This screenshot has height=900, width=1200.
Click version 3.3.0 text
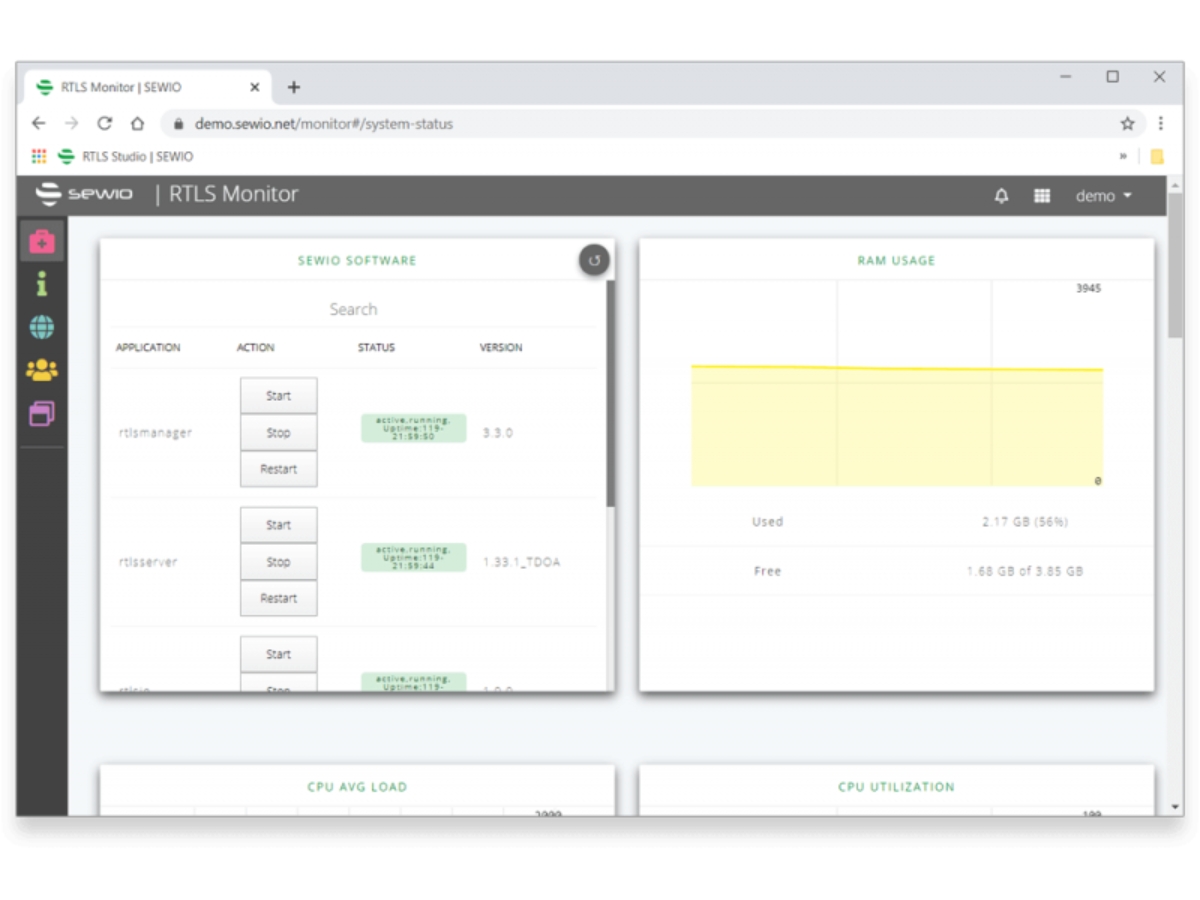(497, 433)
